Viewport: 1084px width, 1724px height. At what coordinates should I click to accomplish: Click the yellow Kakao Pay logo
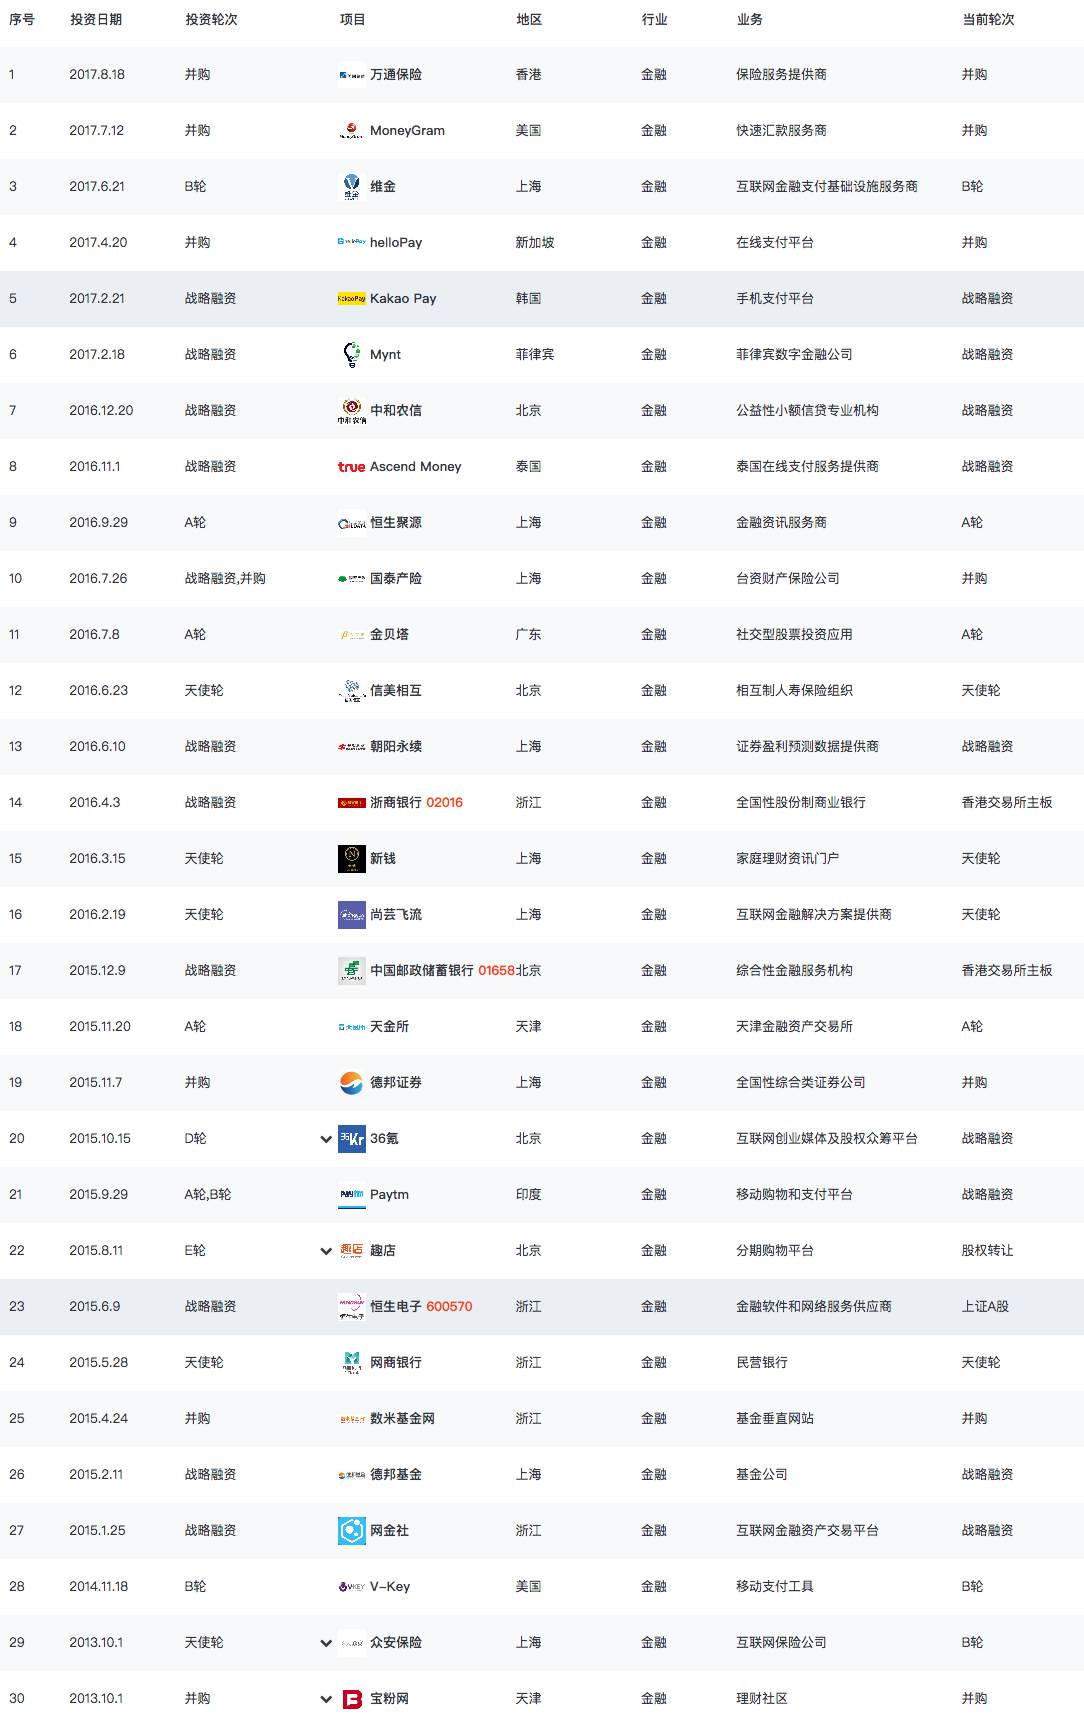point(351,299)
